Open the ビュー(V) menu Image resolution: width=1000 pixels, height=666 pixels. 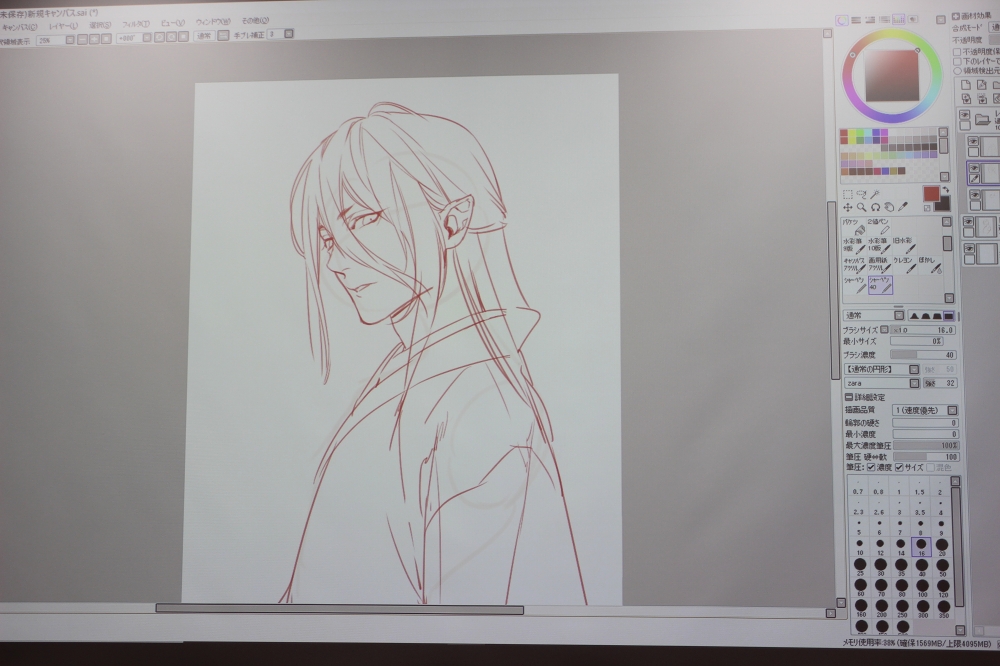[x=172, y=23]
